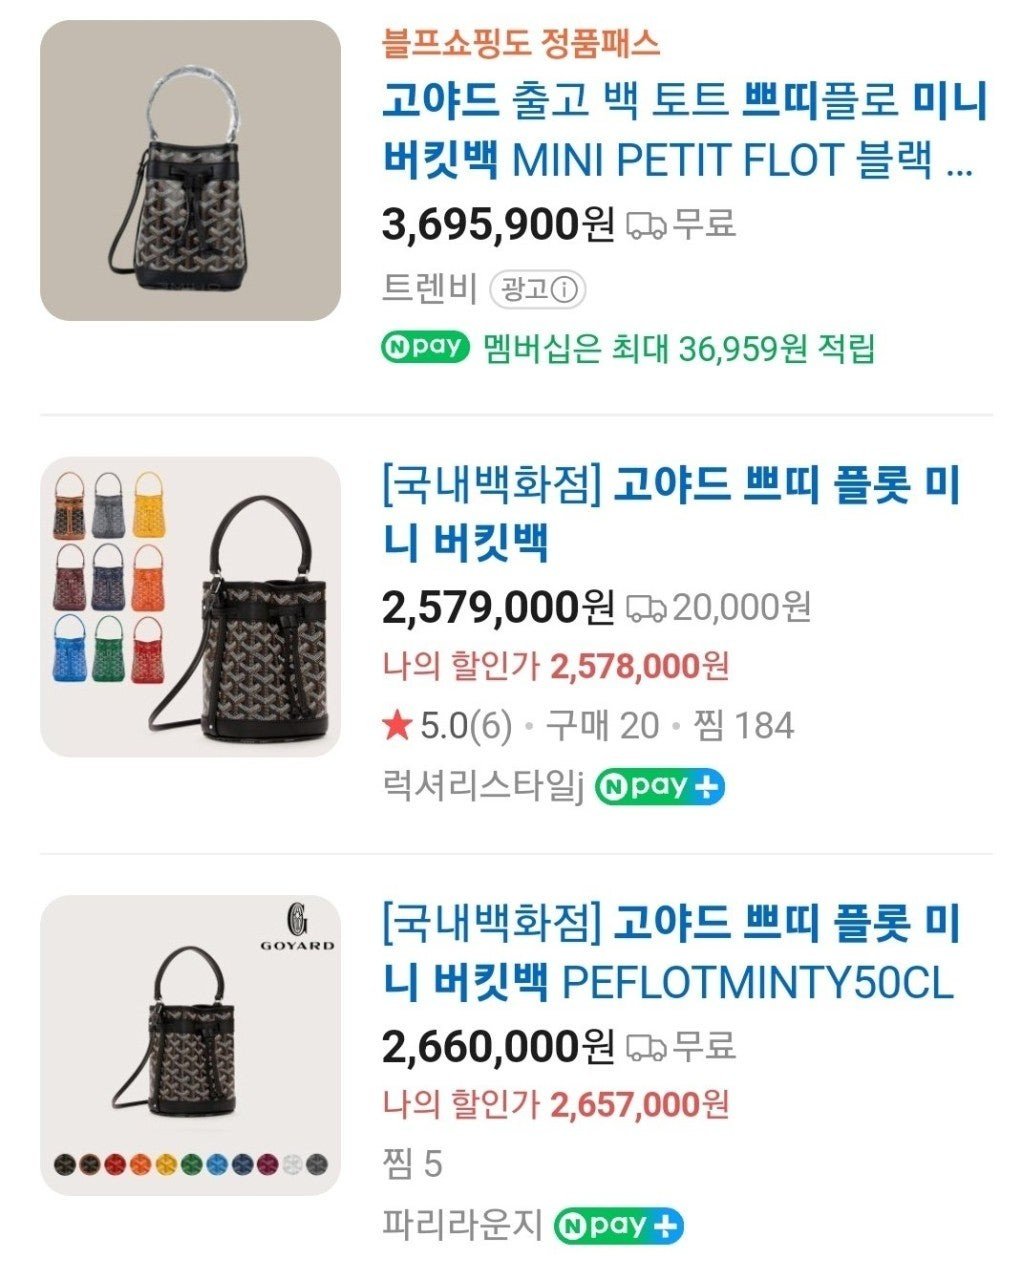Click the truck icon beside 20,000원 shipping

(646, 607)
